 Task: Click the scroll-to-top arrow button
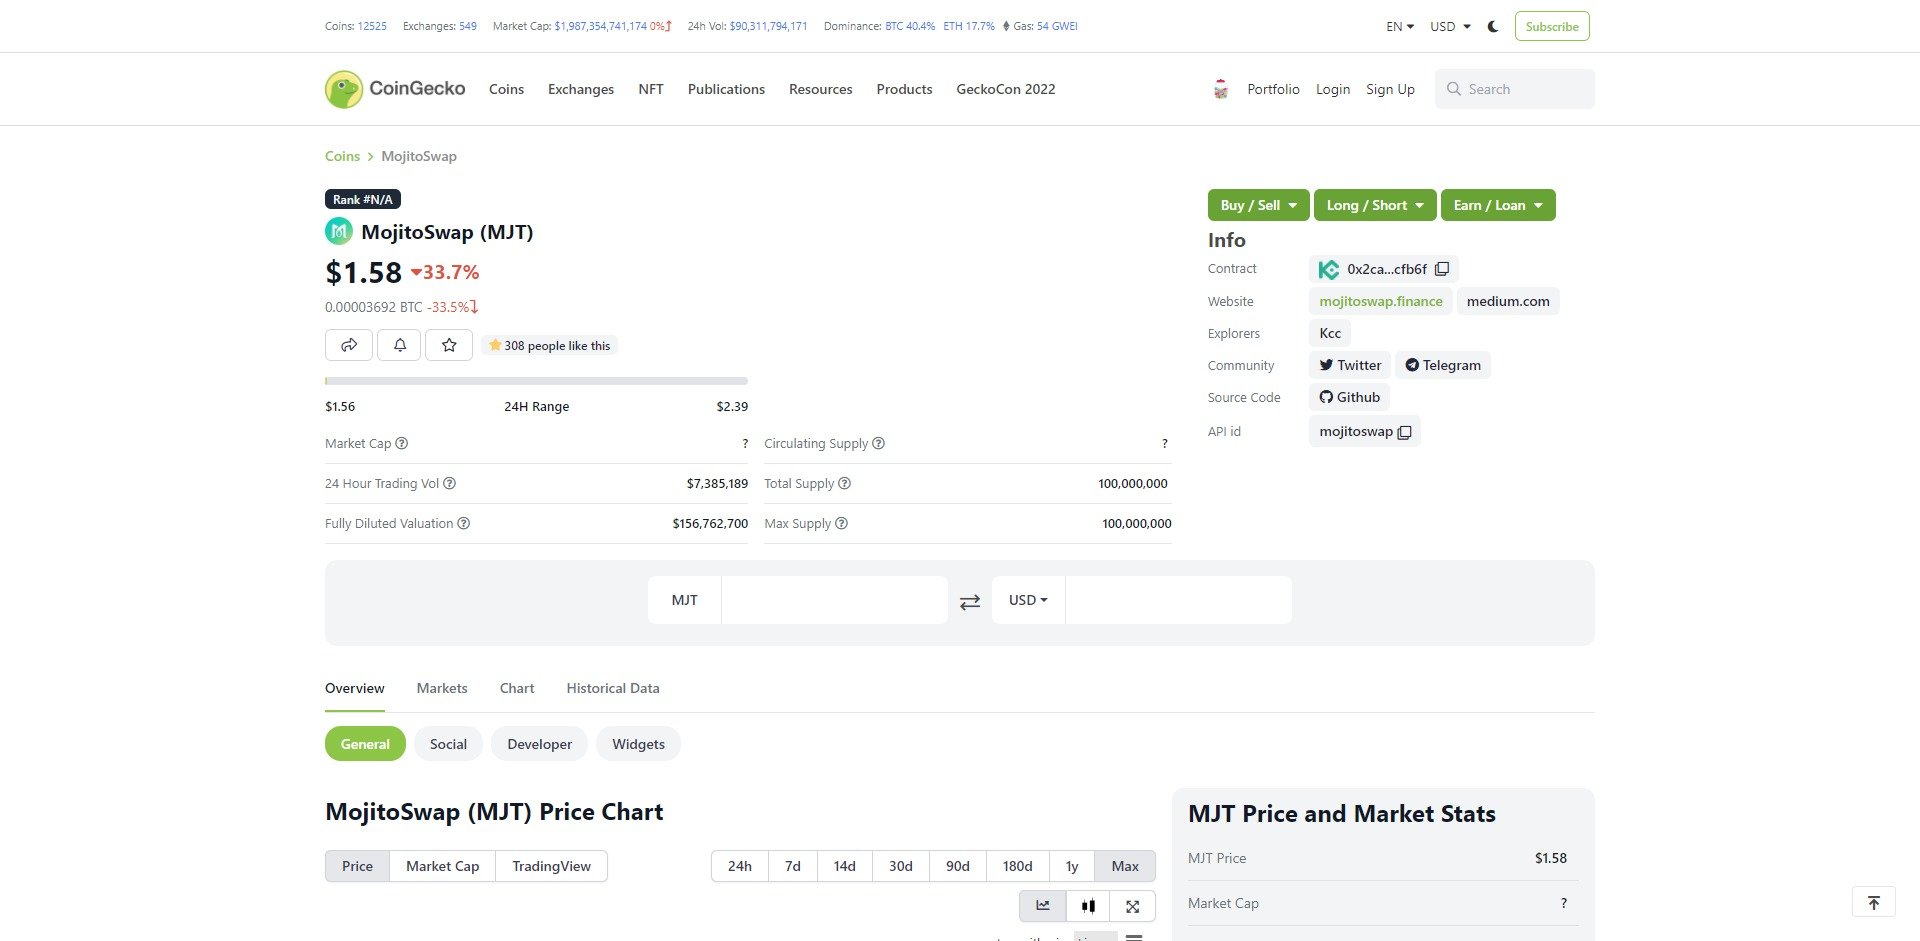pyautogui.click(x=1873, y=902)
